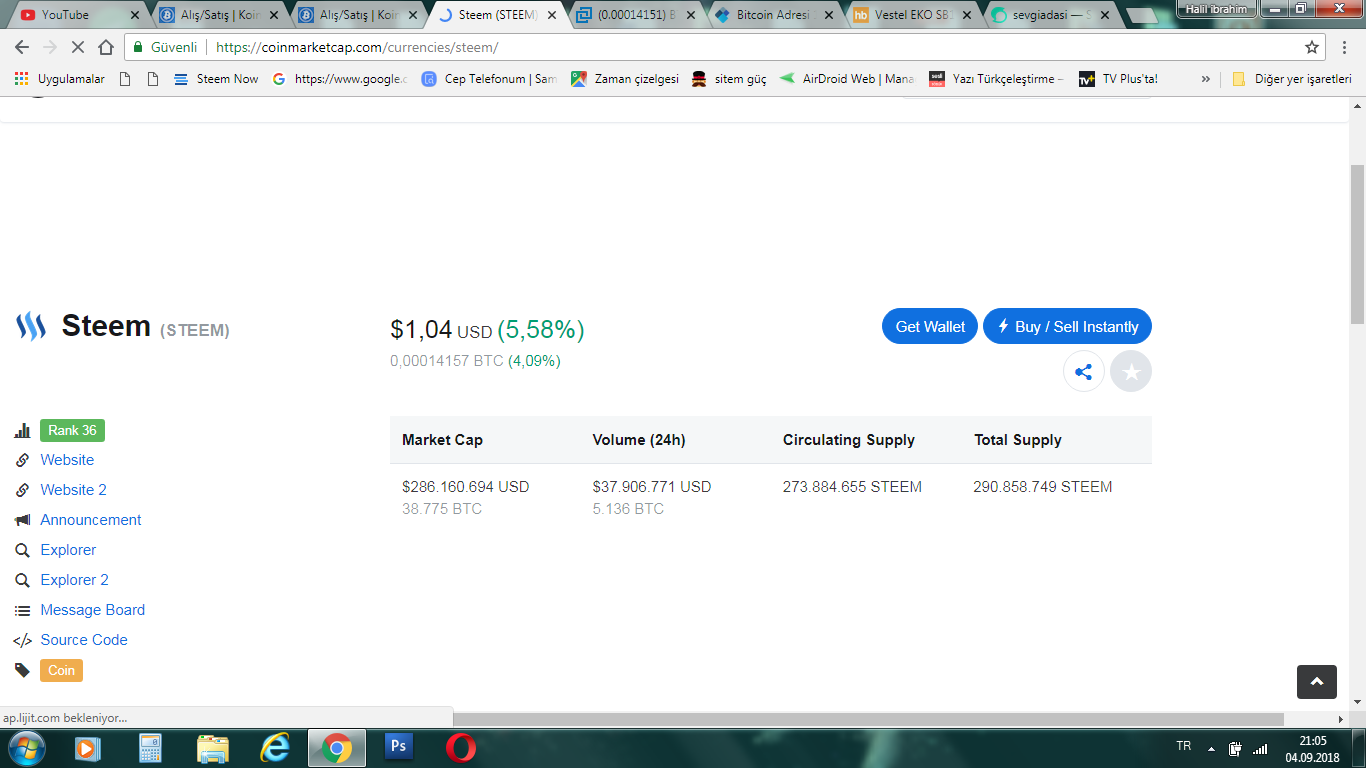
Task: Open the Website 2 link
Action: click(73, 490)
